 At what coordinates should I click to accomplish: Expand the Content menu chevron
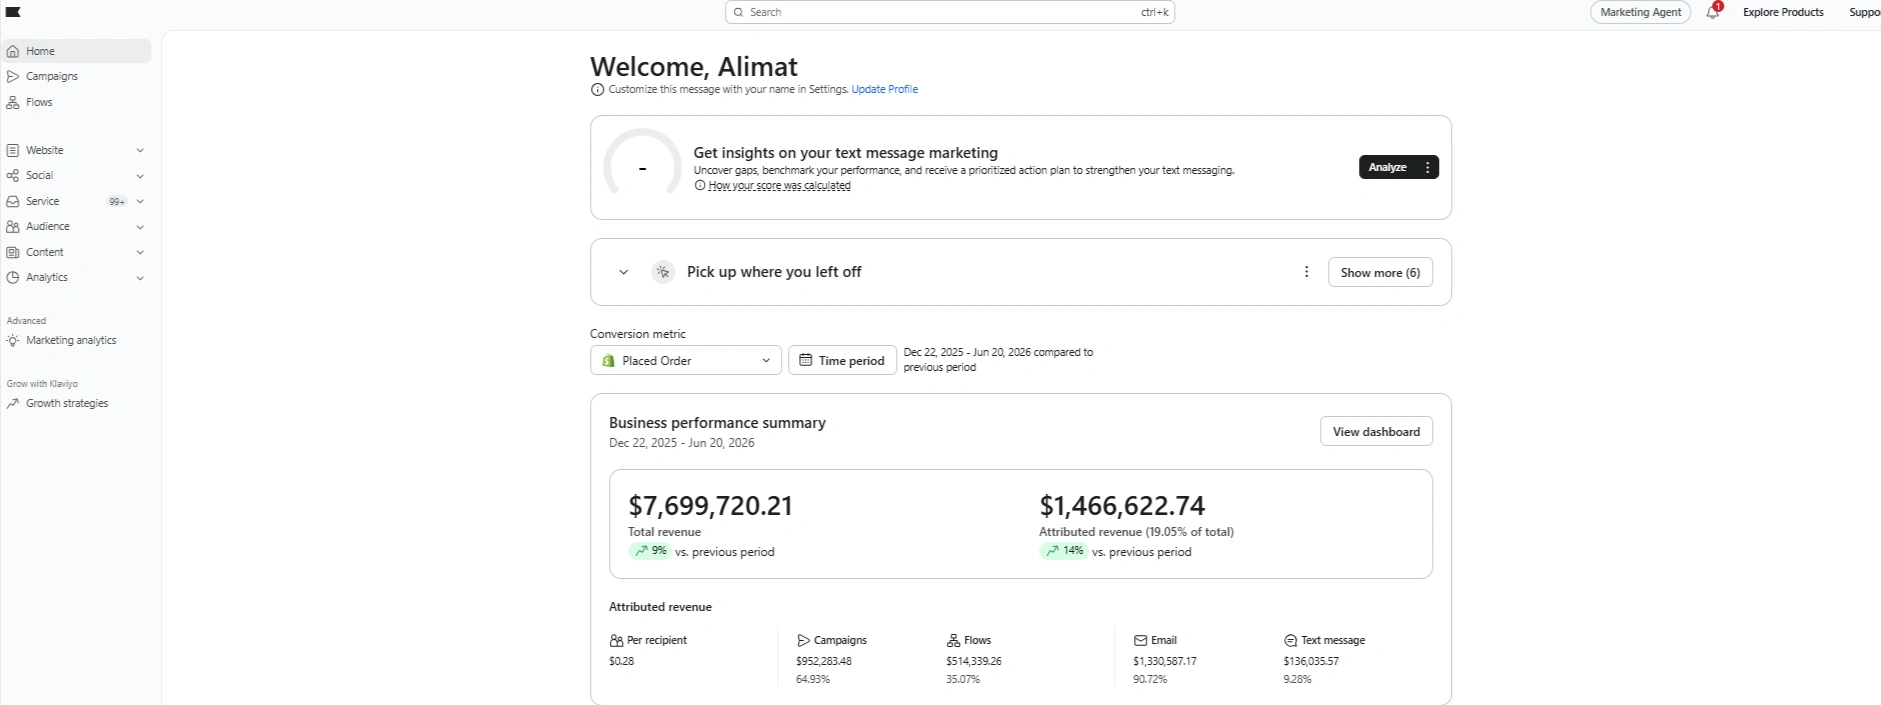pos(140,252)
